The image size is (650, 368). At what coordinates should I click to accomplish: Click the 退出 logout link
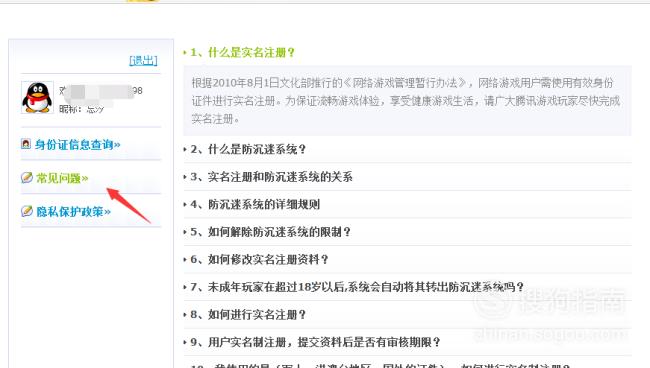[x=143, y=61]
